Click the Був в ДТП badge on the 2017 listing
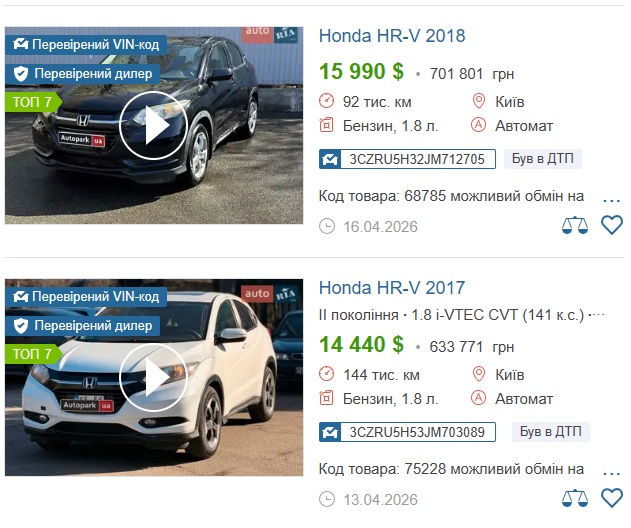This screenshot has width=631, height=528. tap(551, 431)
